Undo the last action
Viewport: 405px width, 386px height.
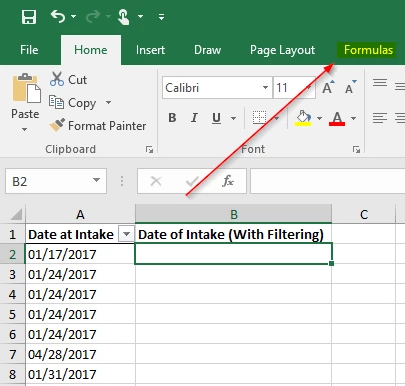(x=58, y=16)
